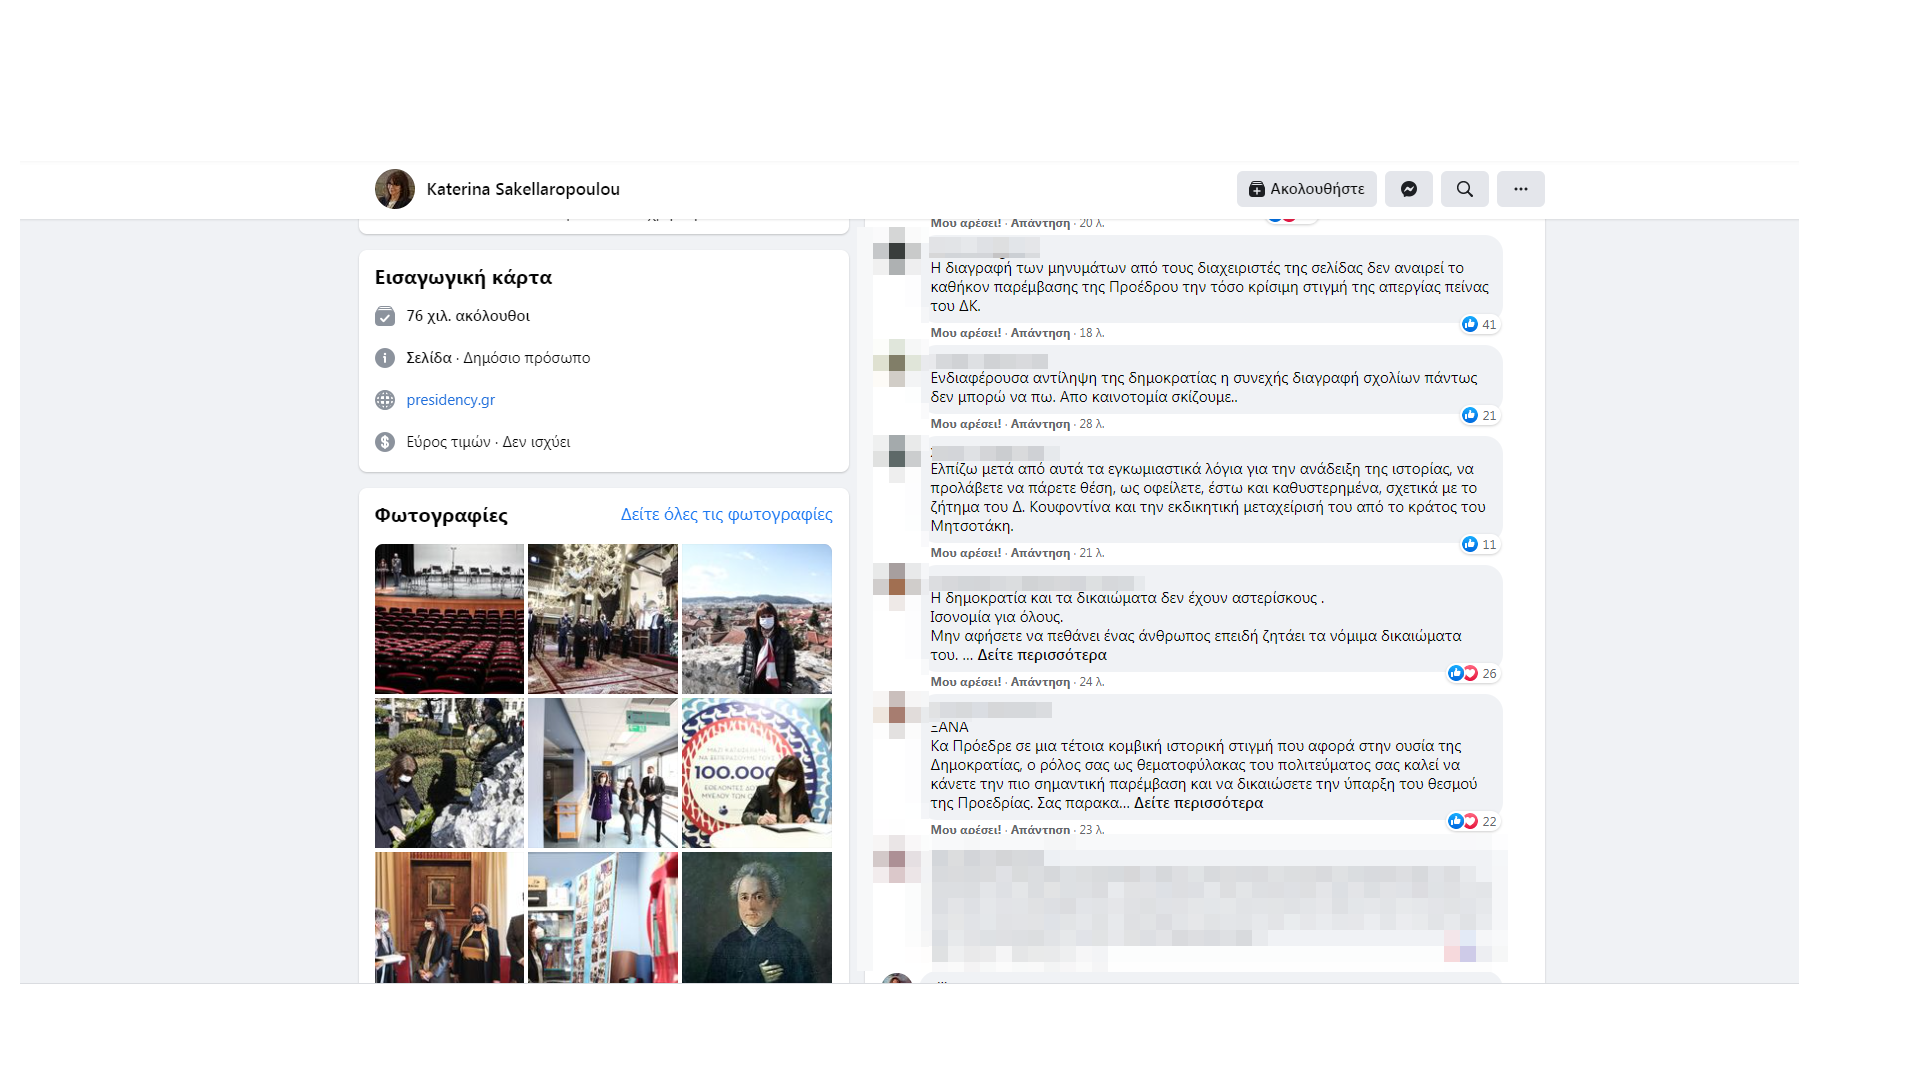View the 41 like reactions
1920x1080 pixels.
coord(1479,324)
